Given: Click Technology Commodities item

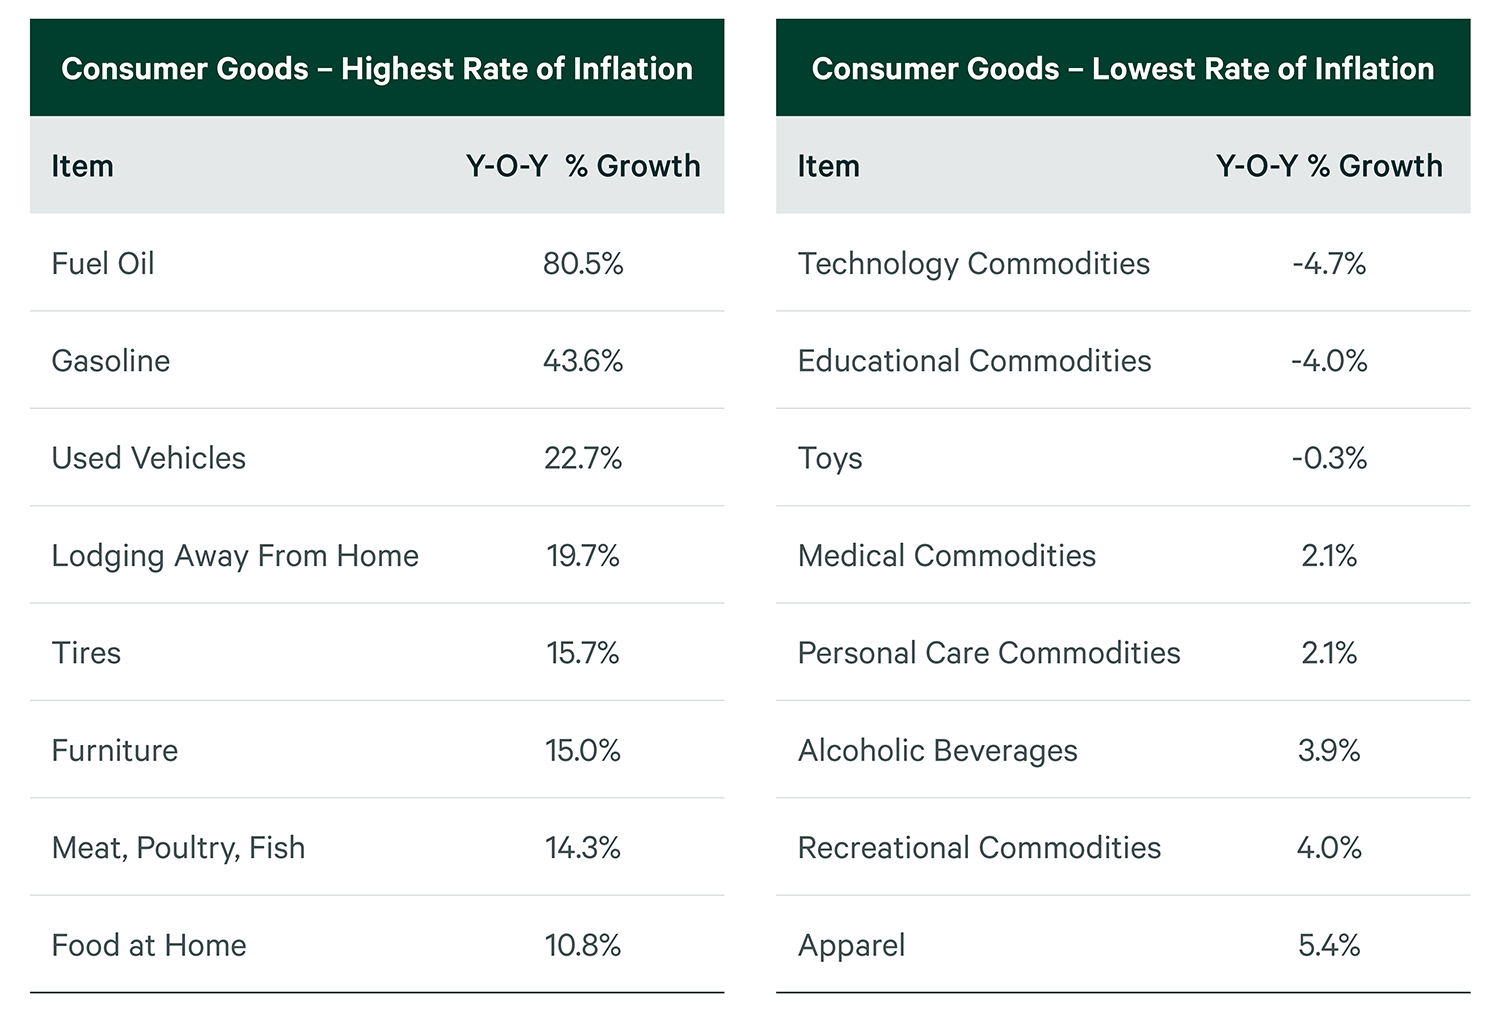Looking at the screenshot, I should pos(974,263).
